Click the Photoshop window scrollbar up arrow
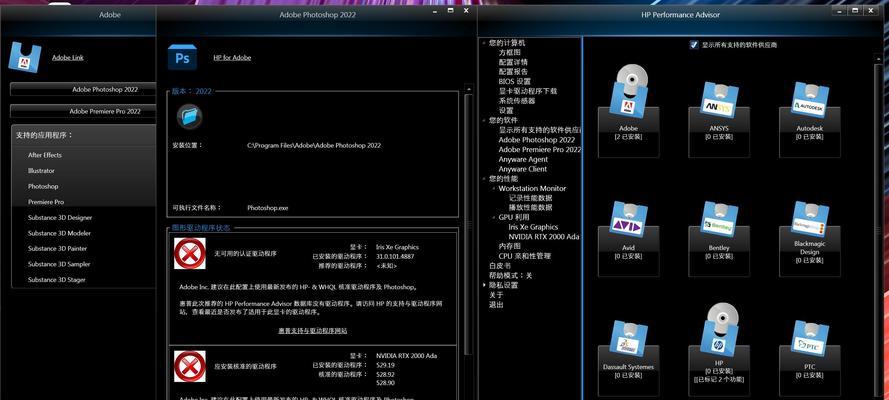The image size is (889, 400). [468, 88]
